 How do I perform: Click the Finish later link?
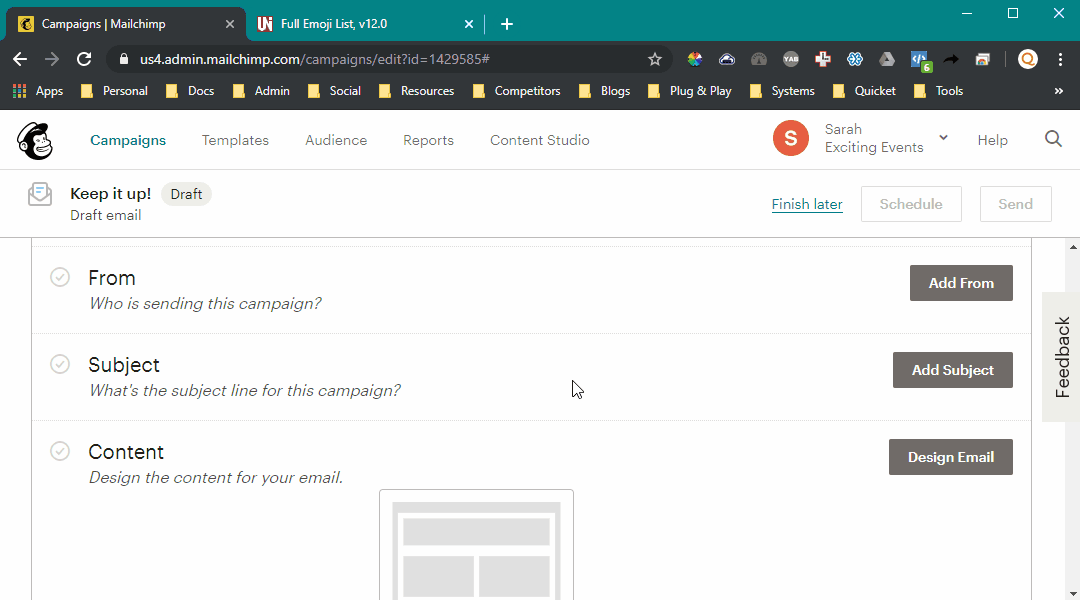(x=807, y=205)
